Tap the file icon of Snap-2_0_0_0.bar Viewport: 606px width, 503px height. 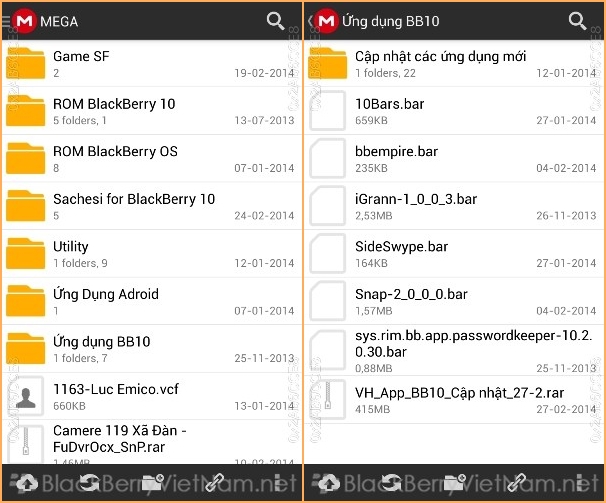(x=328, y=301)
